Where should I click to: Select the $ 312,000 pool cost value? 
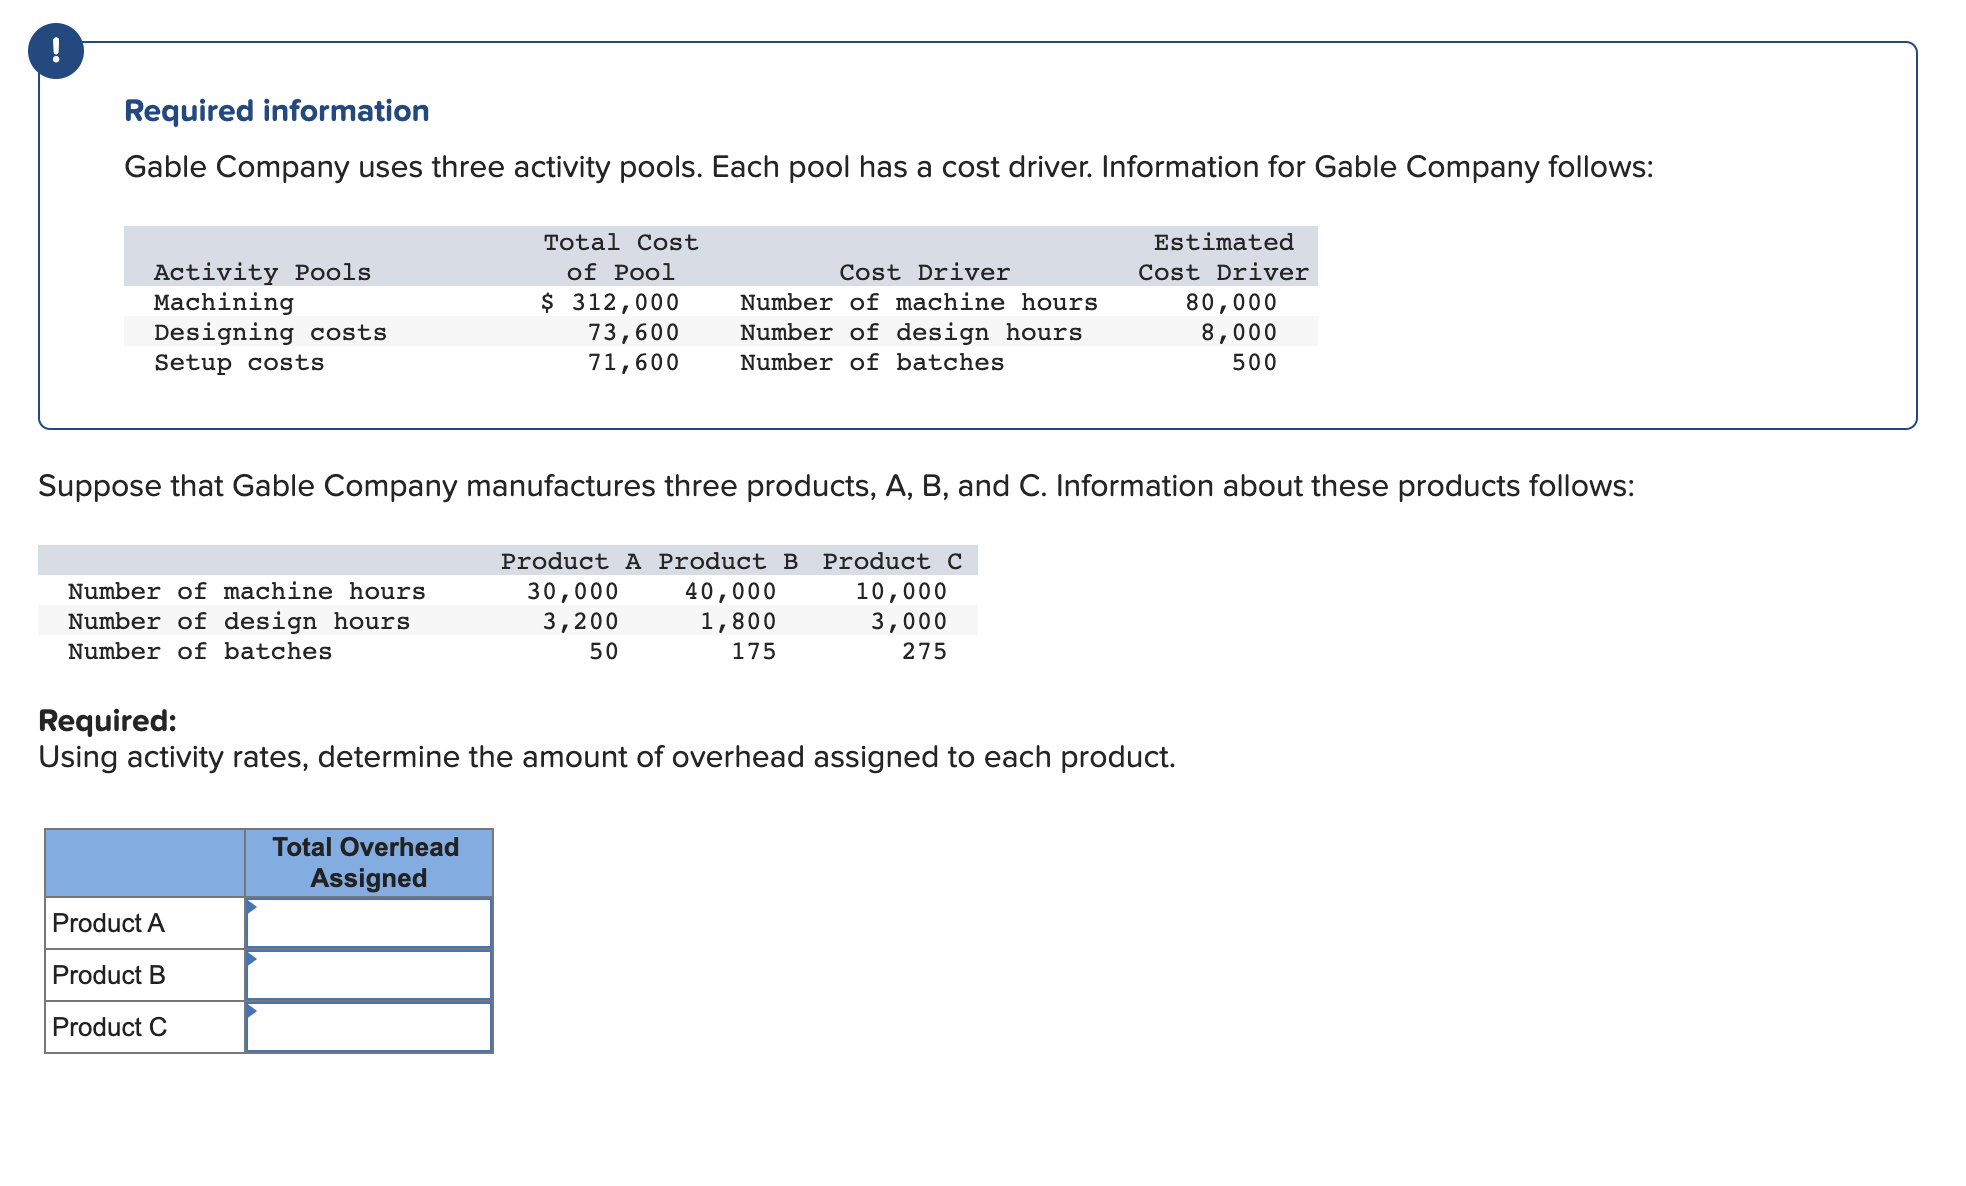click(610, 302)
